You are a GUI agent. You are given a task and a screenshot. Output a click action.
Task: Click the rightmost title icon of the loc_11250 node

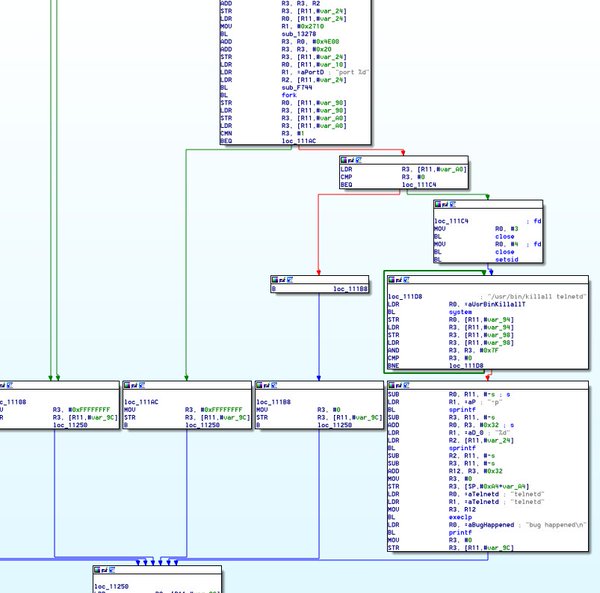112,570
